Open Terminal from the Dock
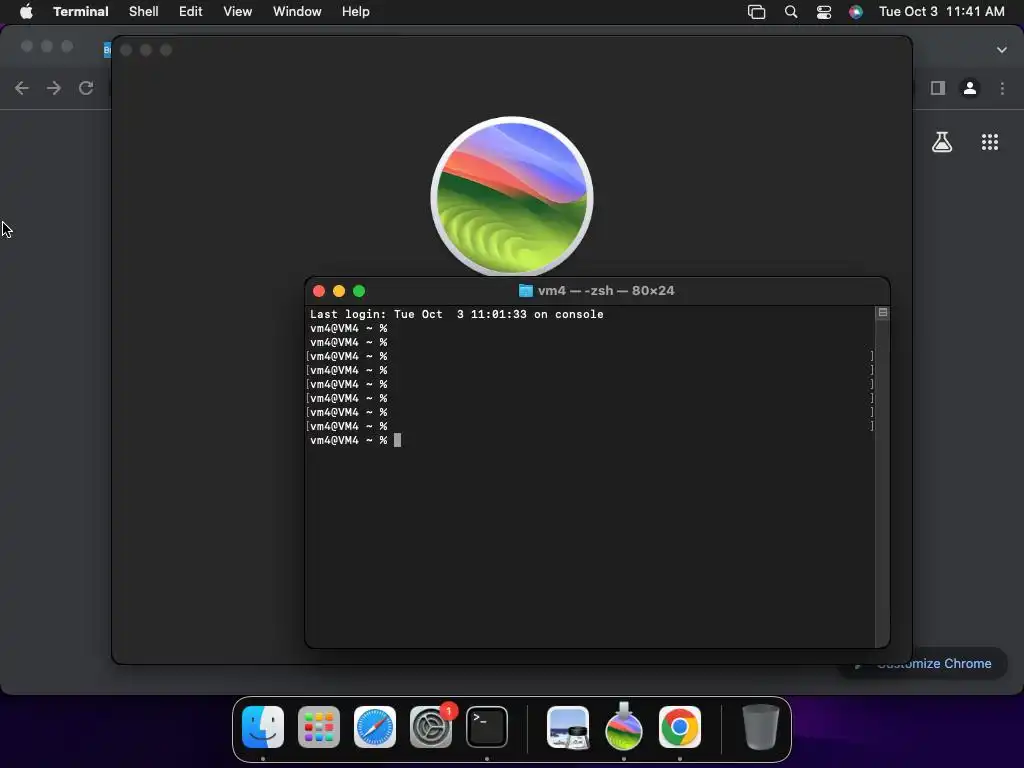 tap(487, 727)
